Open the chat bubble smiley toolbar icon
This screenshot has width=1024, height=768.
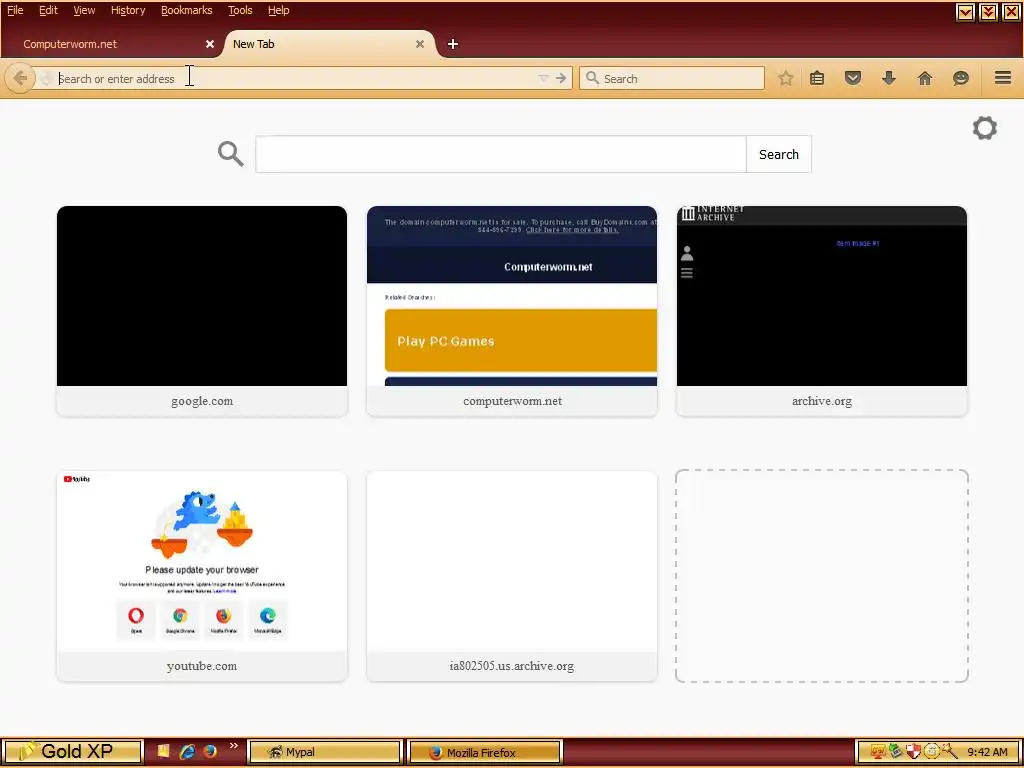[961, 78]
